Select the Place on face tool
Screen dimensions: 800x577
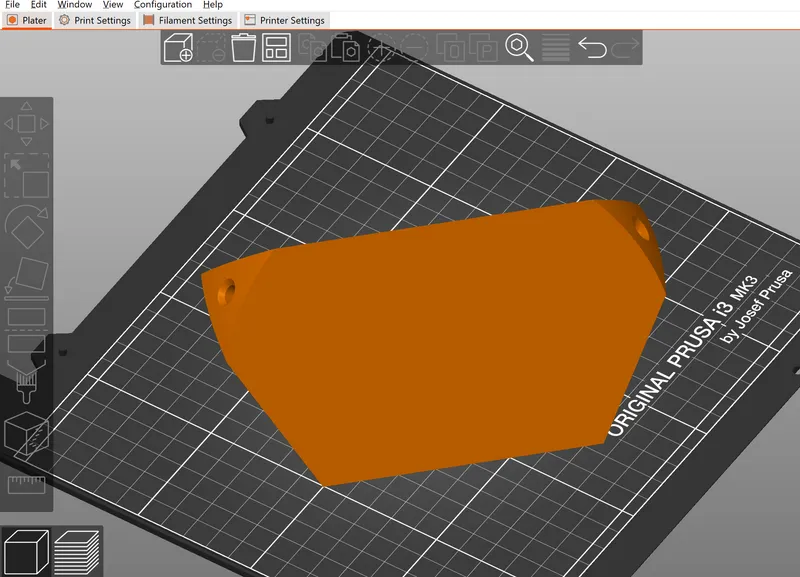27,278
